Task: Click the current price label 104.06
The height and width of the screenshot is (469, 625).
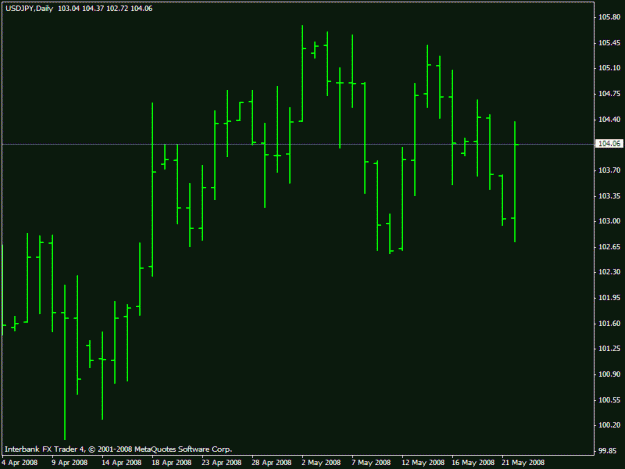Action: coord(609,143)
